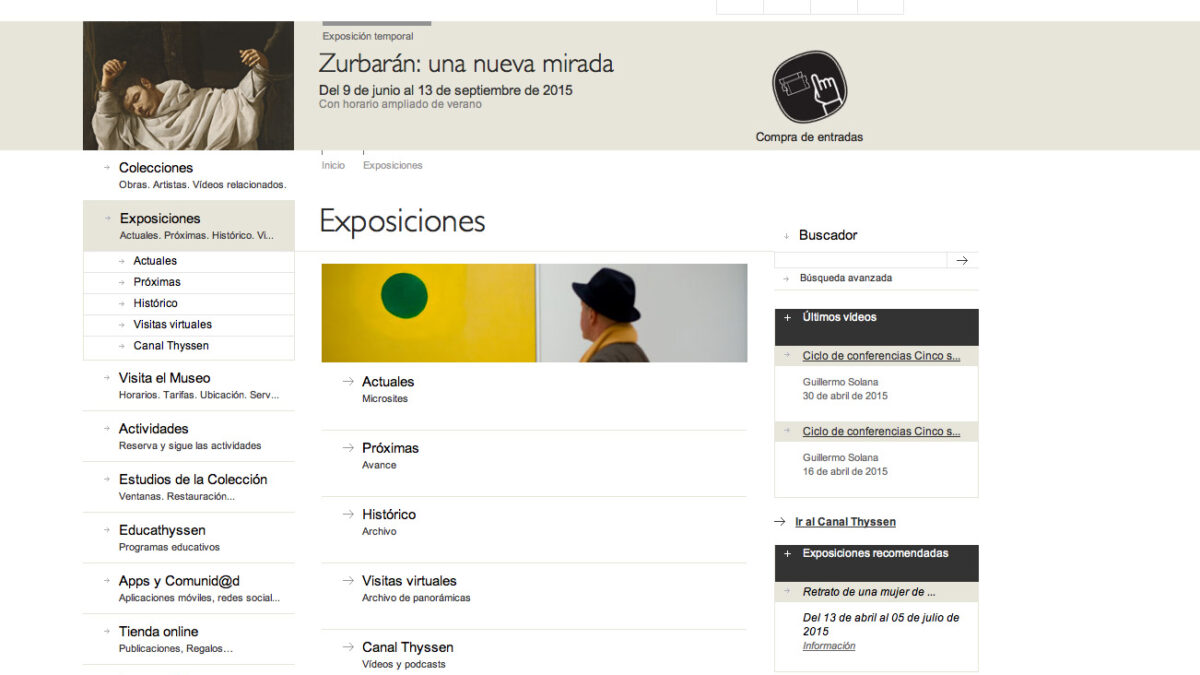Click the Exposiciones breadcrumb link
Screen dimensions: 1200x675
point(393,165)
